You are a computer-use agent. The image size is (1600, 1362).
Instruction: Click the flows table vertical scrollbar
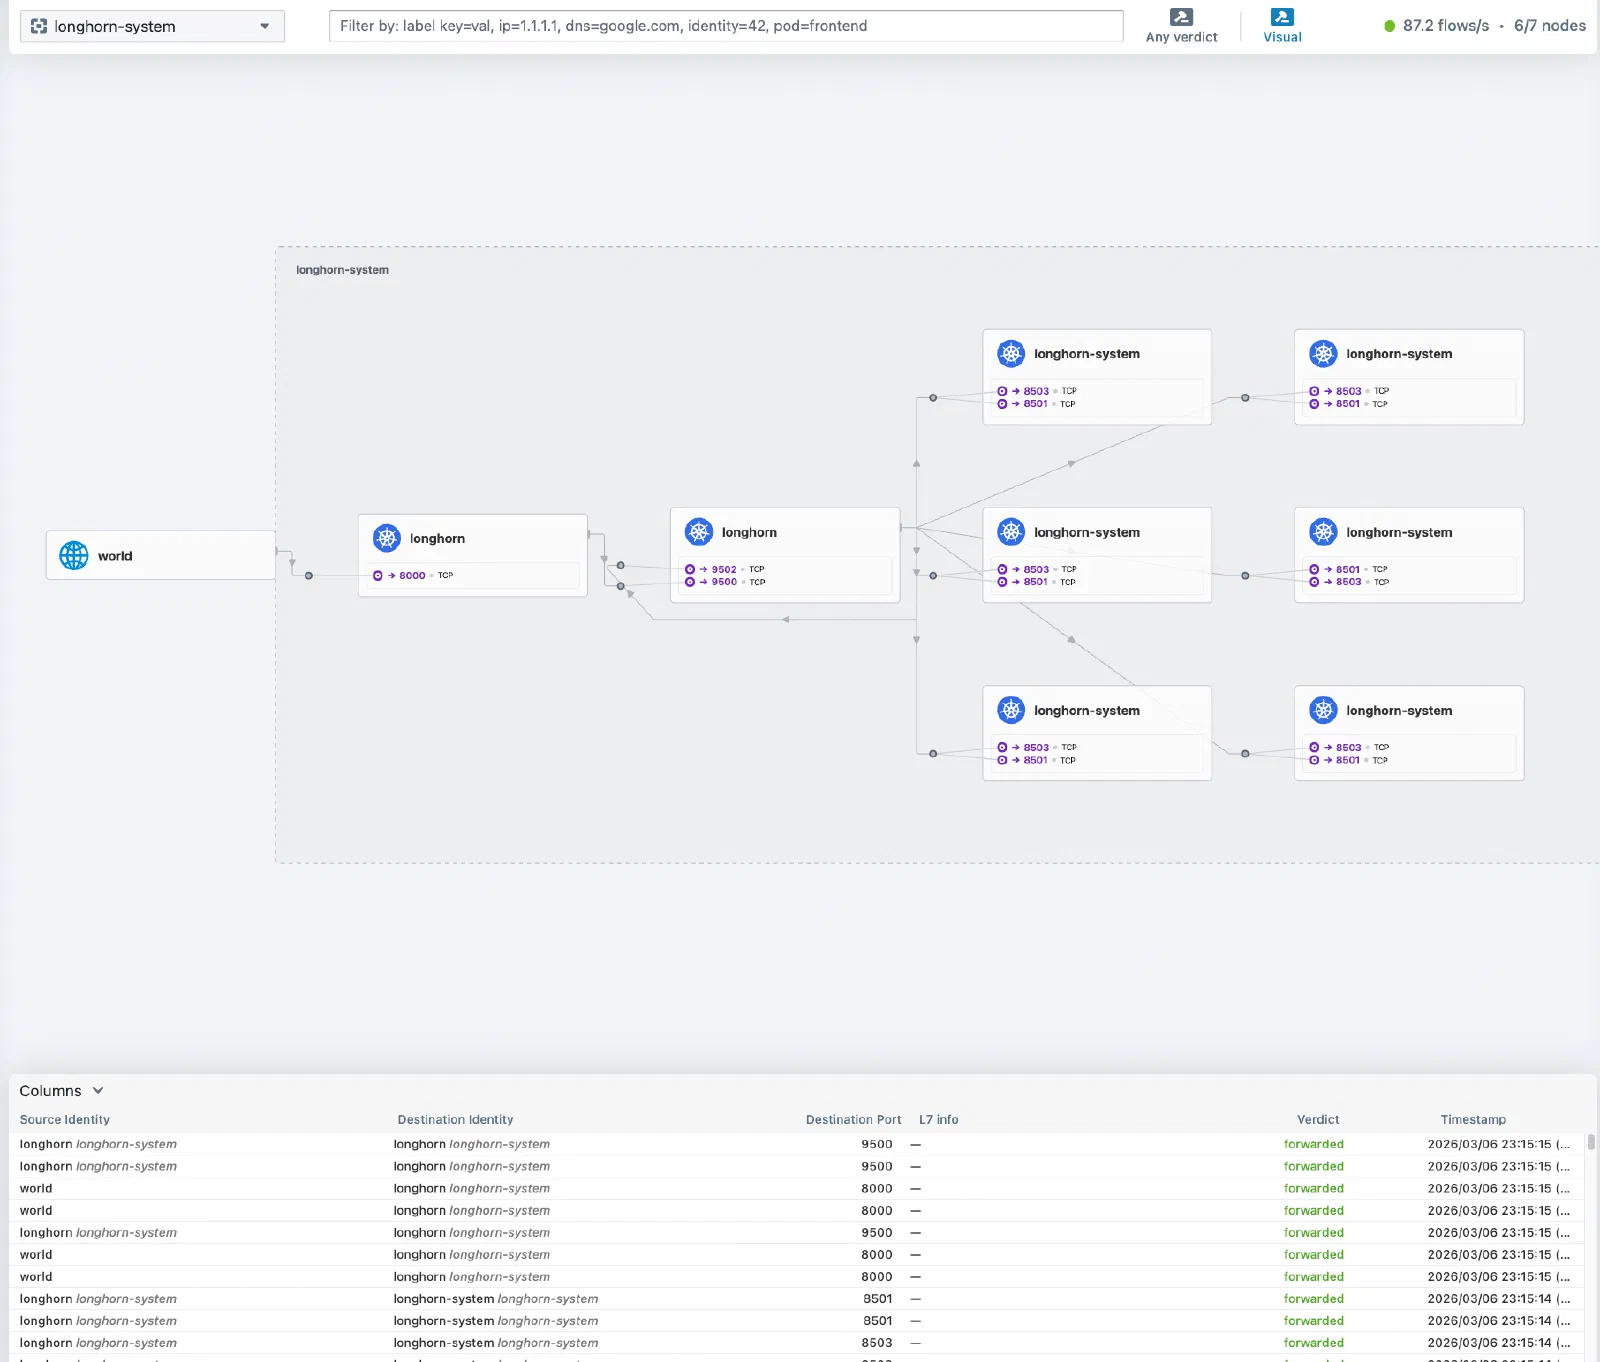click(x=1591, y=1141)
